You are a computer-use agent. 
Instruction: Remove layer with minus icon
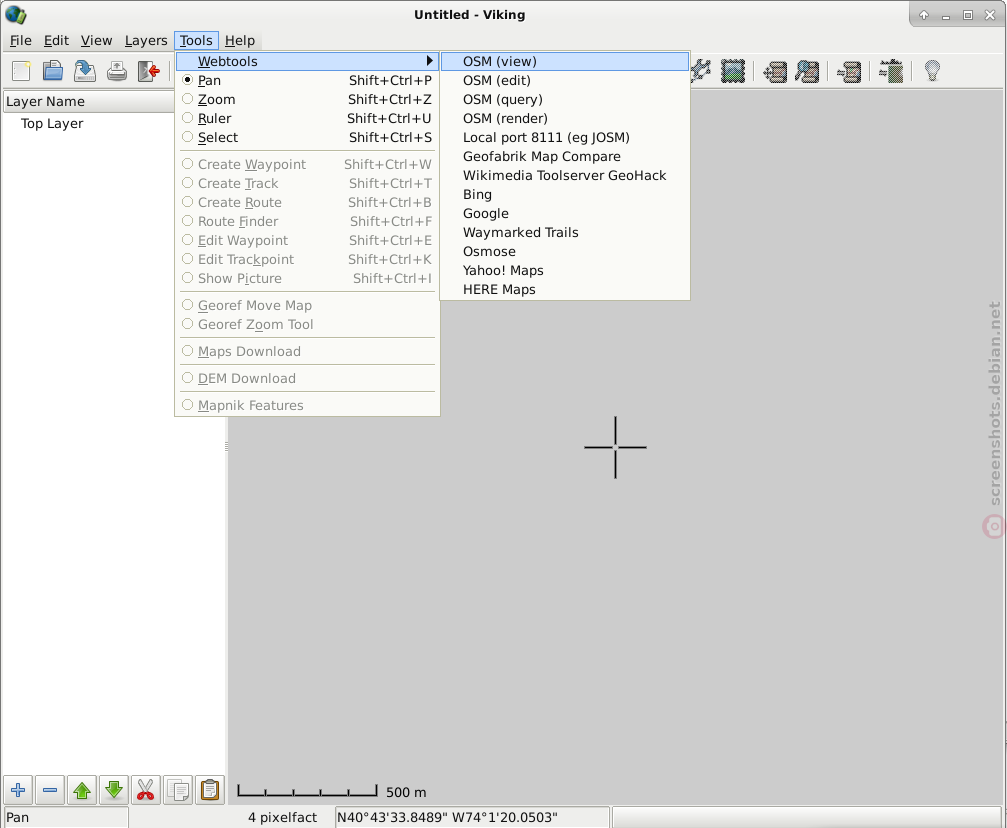click(50, 790)
